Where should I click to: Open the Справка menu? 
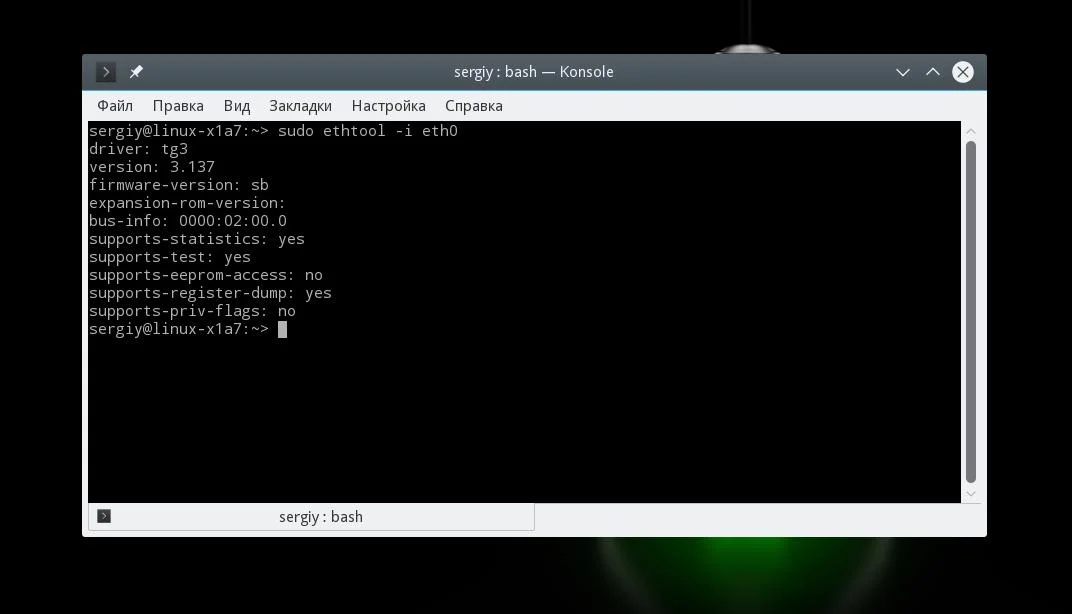pos(474,106)
